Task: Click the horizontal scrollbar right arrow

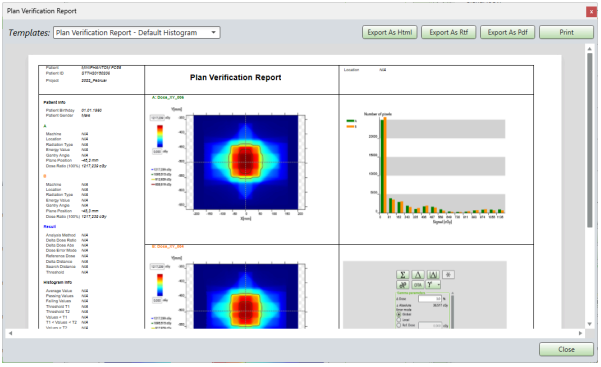Action: pos(580,333)
